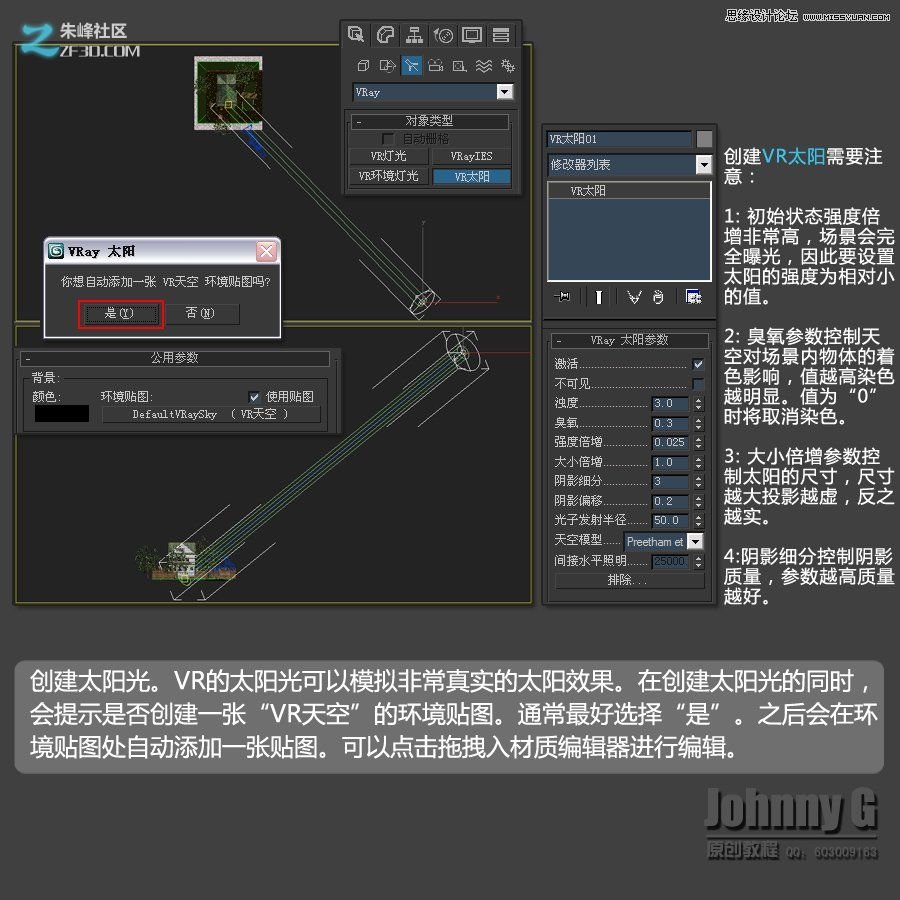The height and width of the screenshot is (900, 900).
Task: Click the 阴影细分 value field 3
Action: (x=670, y=482)
